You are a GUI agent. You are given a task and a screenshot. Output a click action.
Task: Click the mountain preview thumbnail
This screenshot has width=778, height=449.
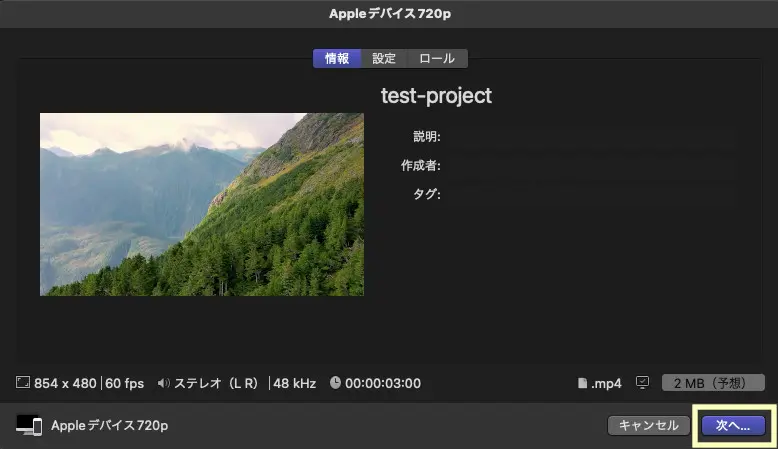202,204
